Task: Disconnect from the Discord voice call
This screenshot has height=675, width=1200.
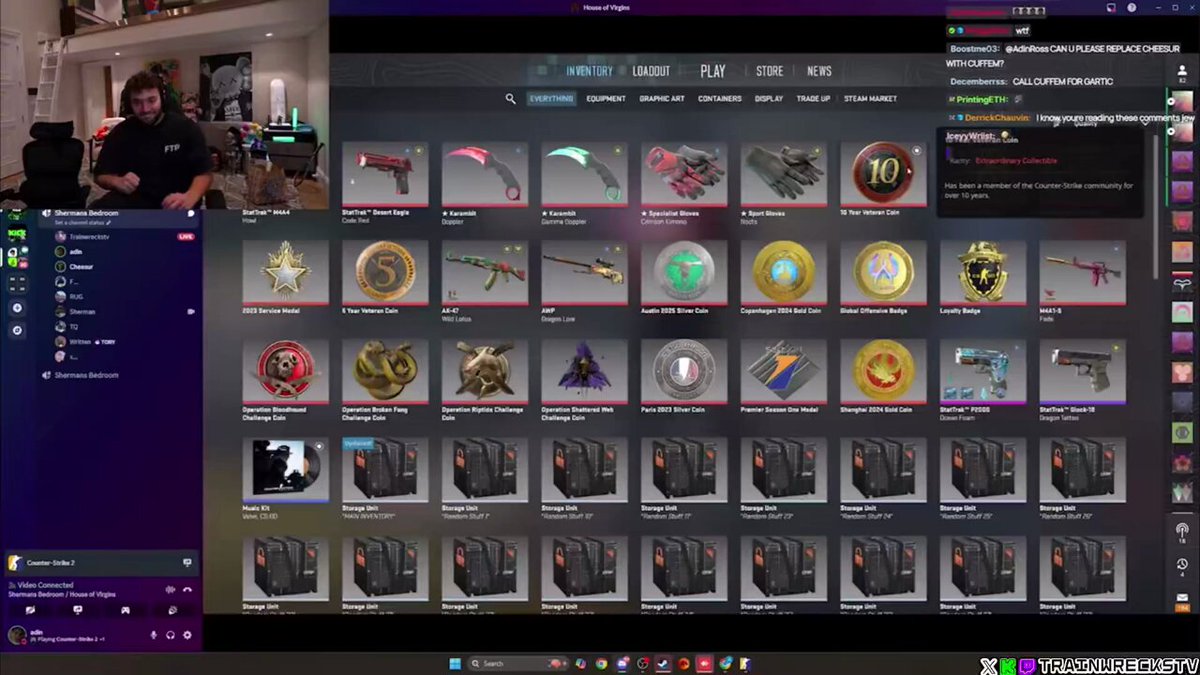Action: click(x=187, y=589)
